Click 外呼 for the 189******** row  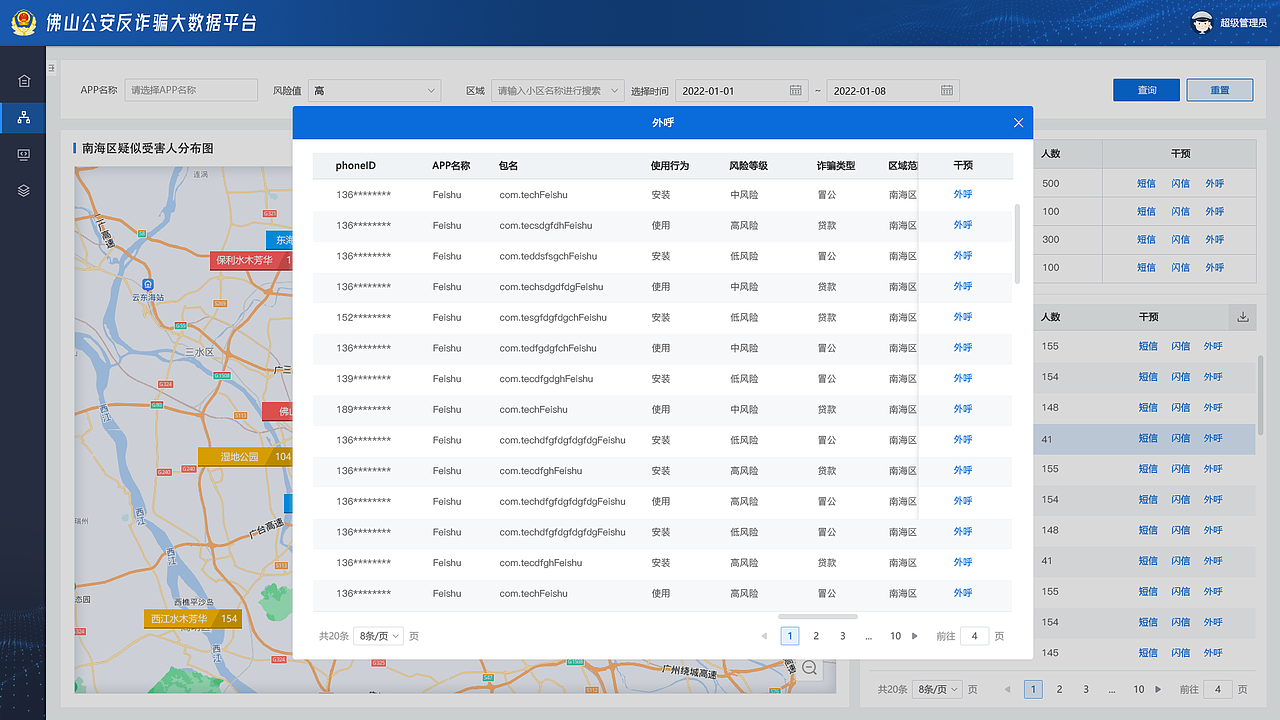pos(963,409)
